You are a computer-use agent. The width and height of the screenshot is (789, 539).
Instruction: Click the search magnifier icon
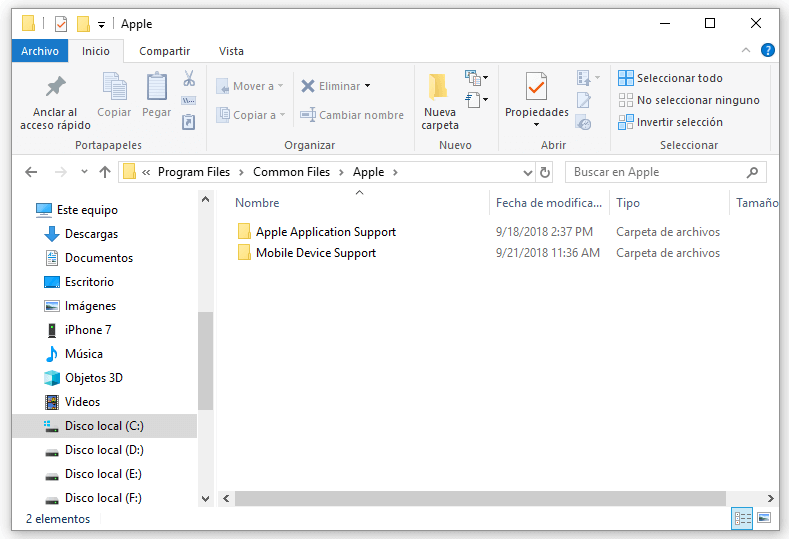pyautogui.click(x=752, y=172)
